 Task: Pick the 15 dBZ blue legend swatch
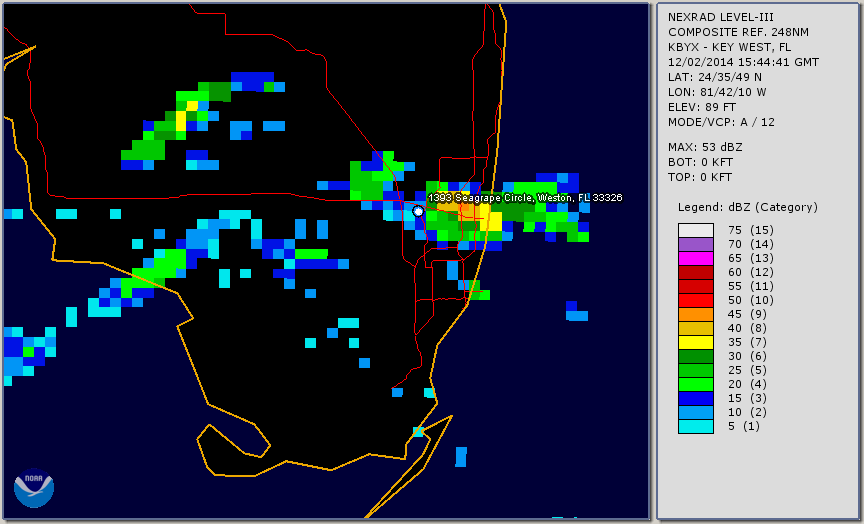tap(696, 398)
